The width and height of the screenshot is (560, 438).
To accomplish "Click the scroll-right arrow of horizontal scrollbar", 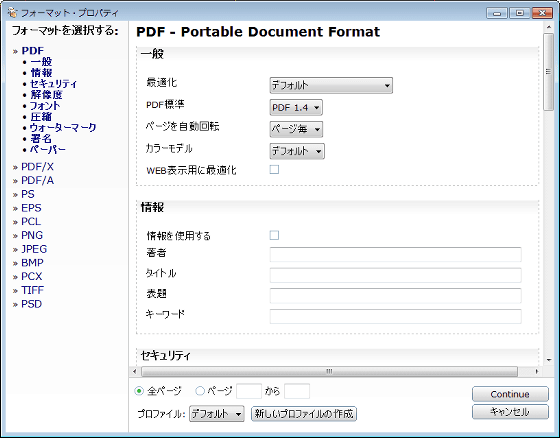I will 536,372.
